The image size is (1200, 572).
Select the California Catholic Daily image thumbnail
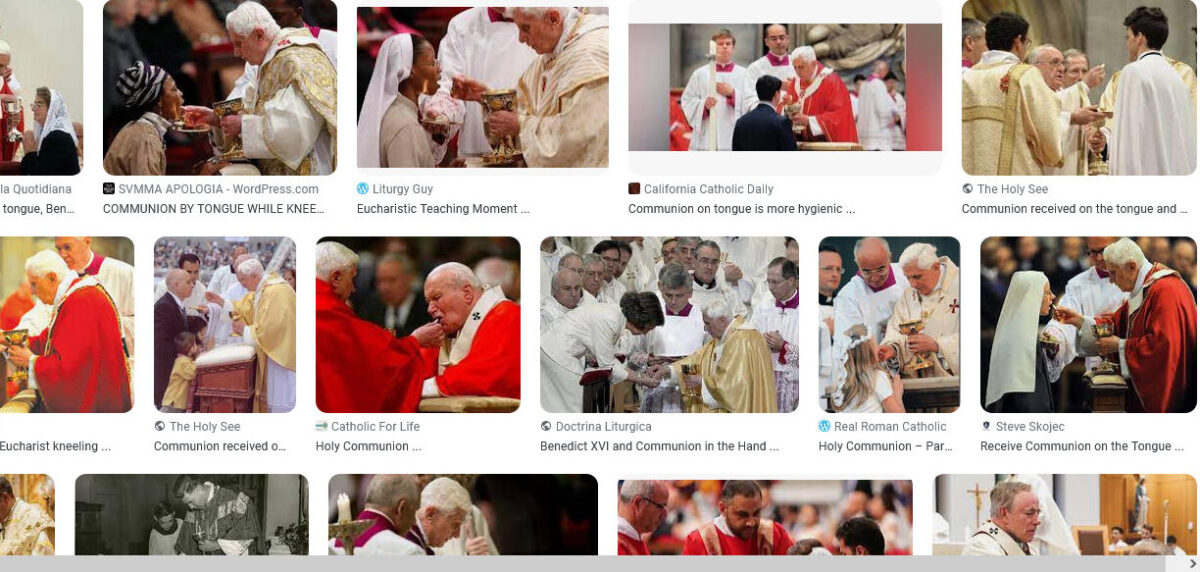pyautogui.click(x=785, y=87)
